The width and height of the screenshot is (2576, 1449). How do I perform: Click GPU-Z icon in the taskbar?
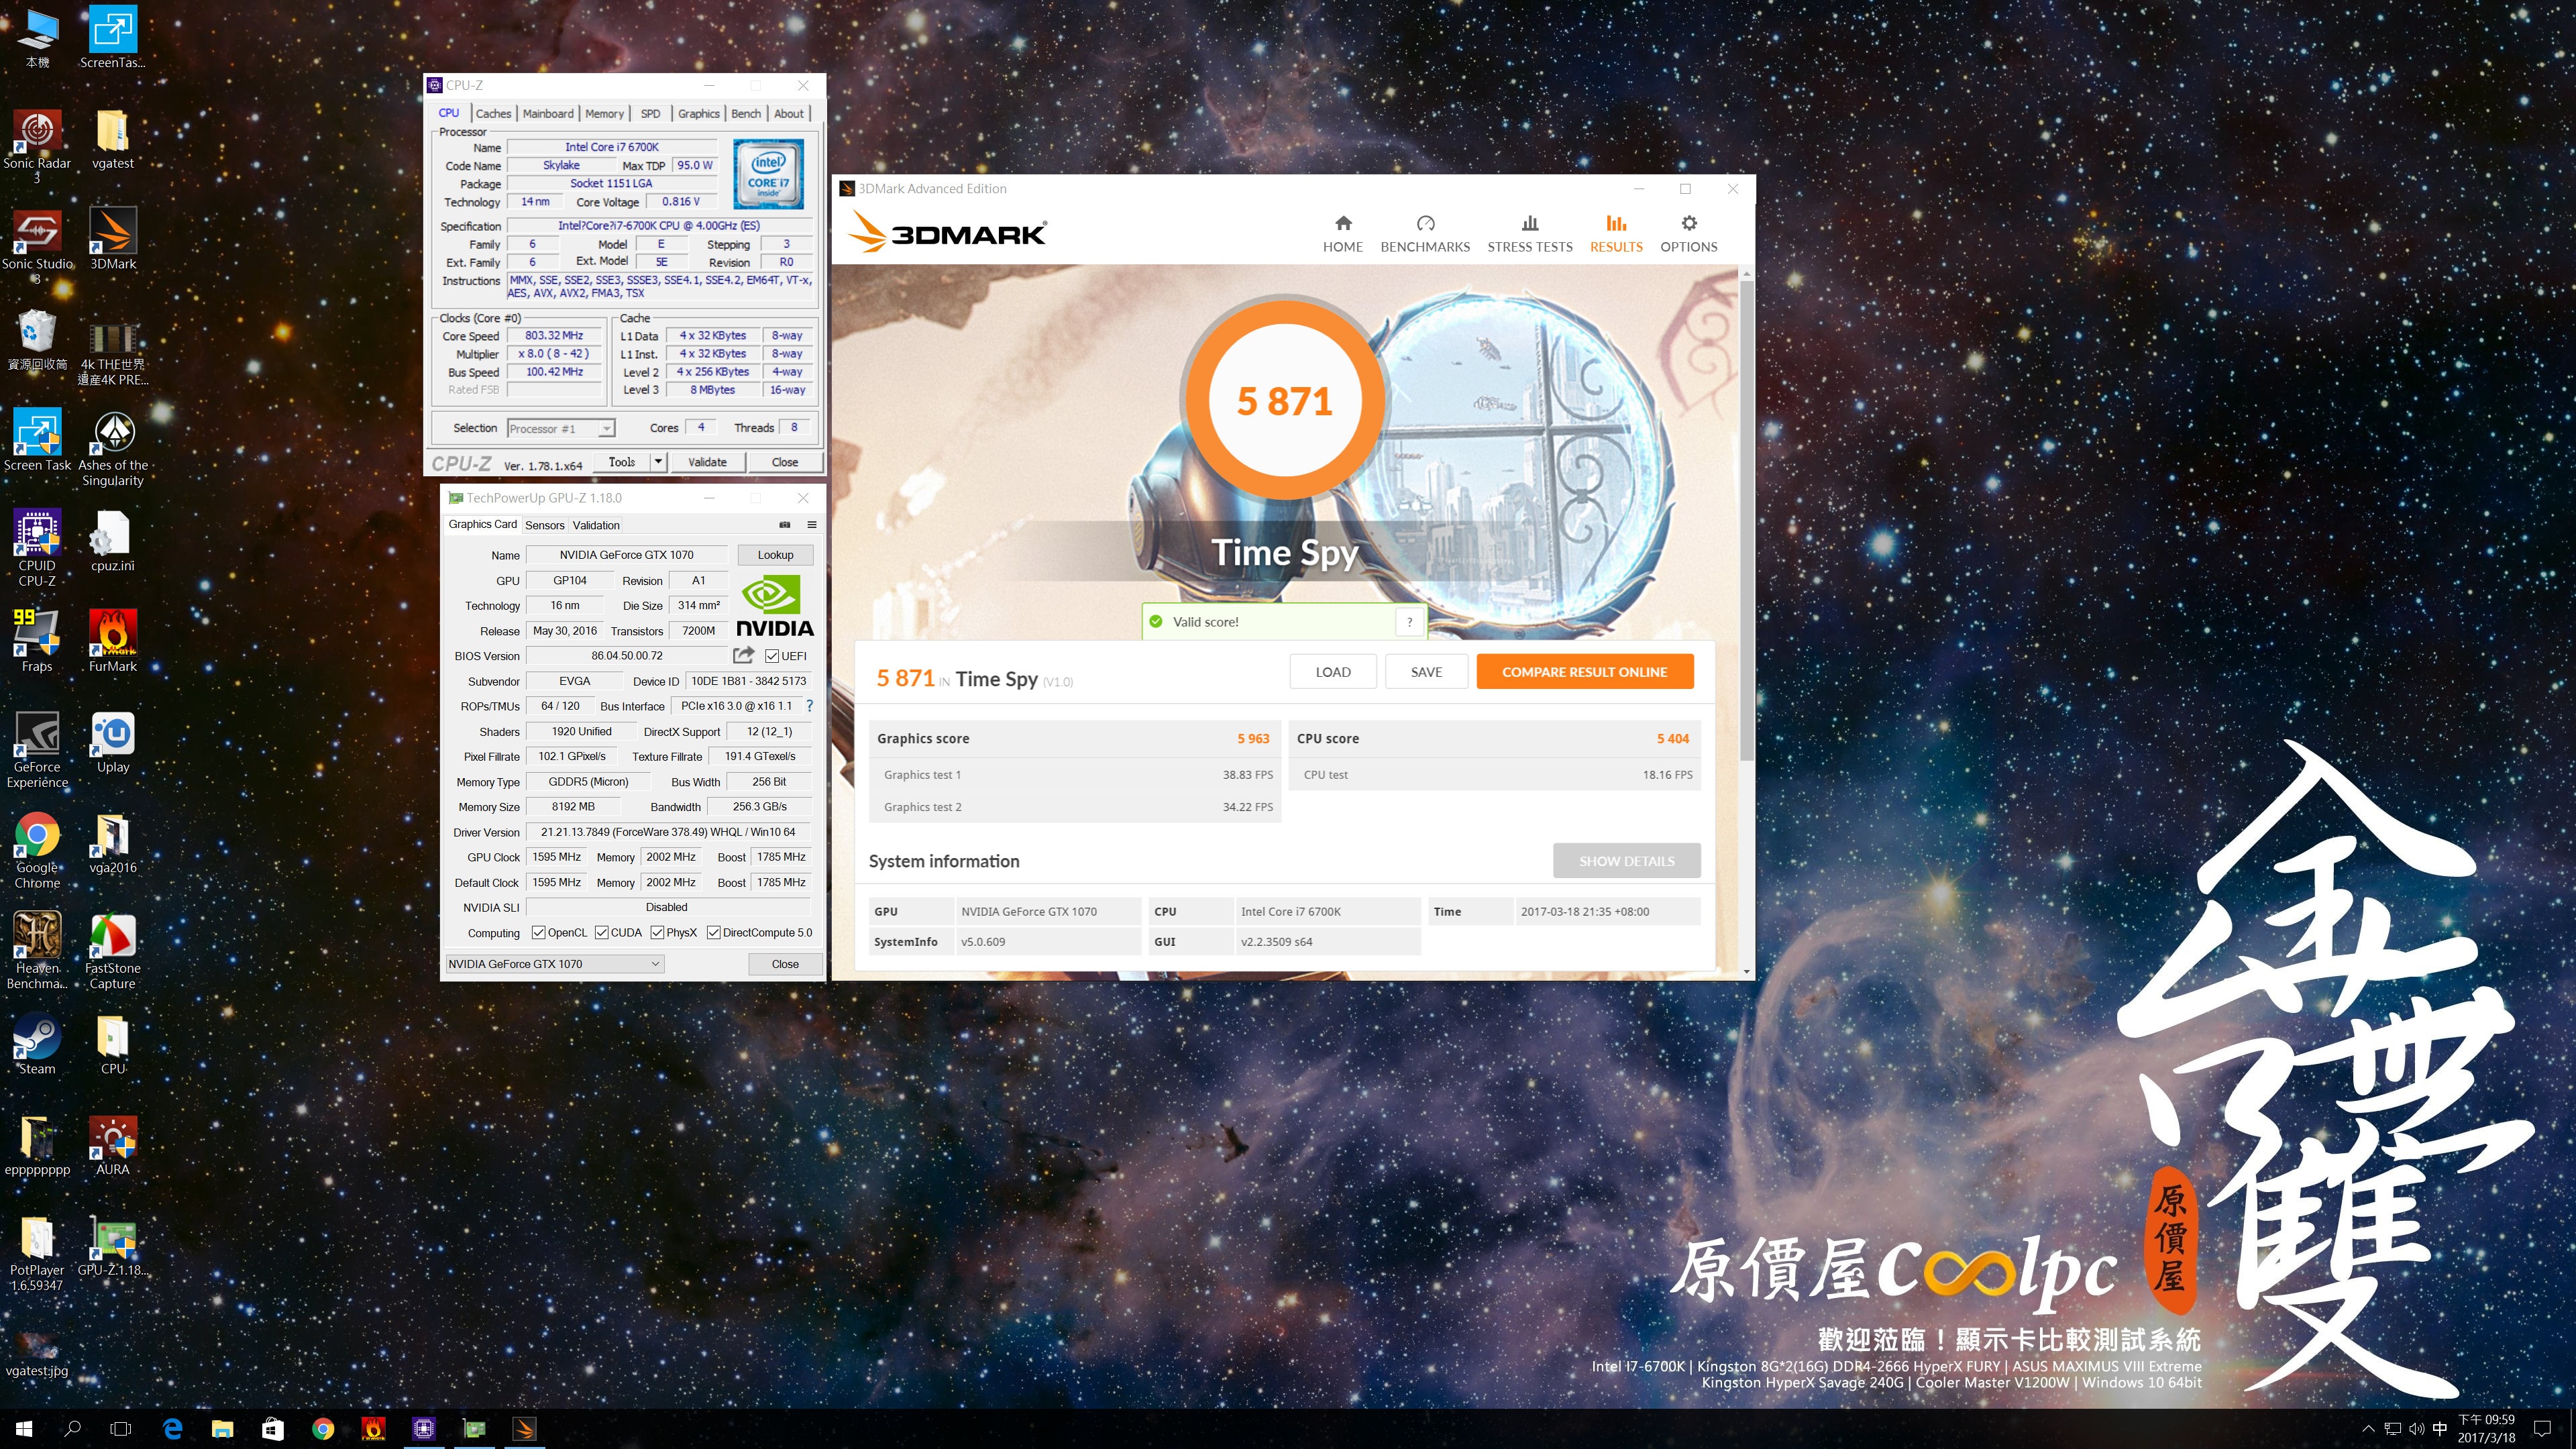click(x=475, y=1429)
